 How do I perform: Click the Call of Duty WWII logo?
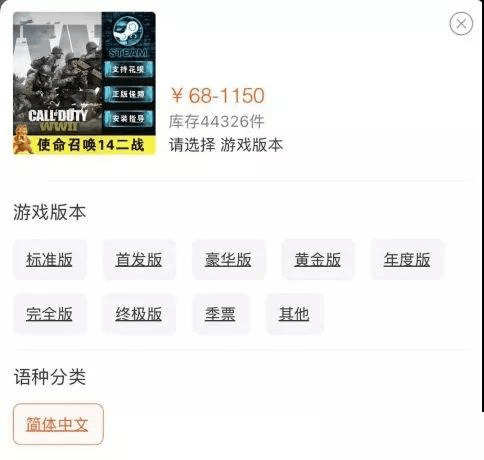tap(58, 121)
